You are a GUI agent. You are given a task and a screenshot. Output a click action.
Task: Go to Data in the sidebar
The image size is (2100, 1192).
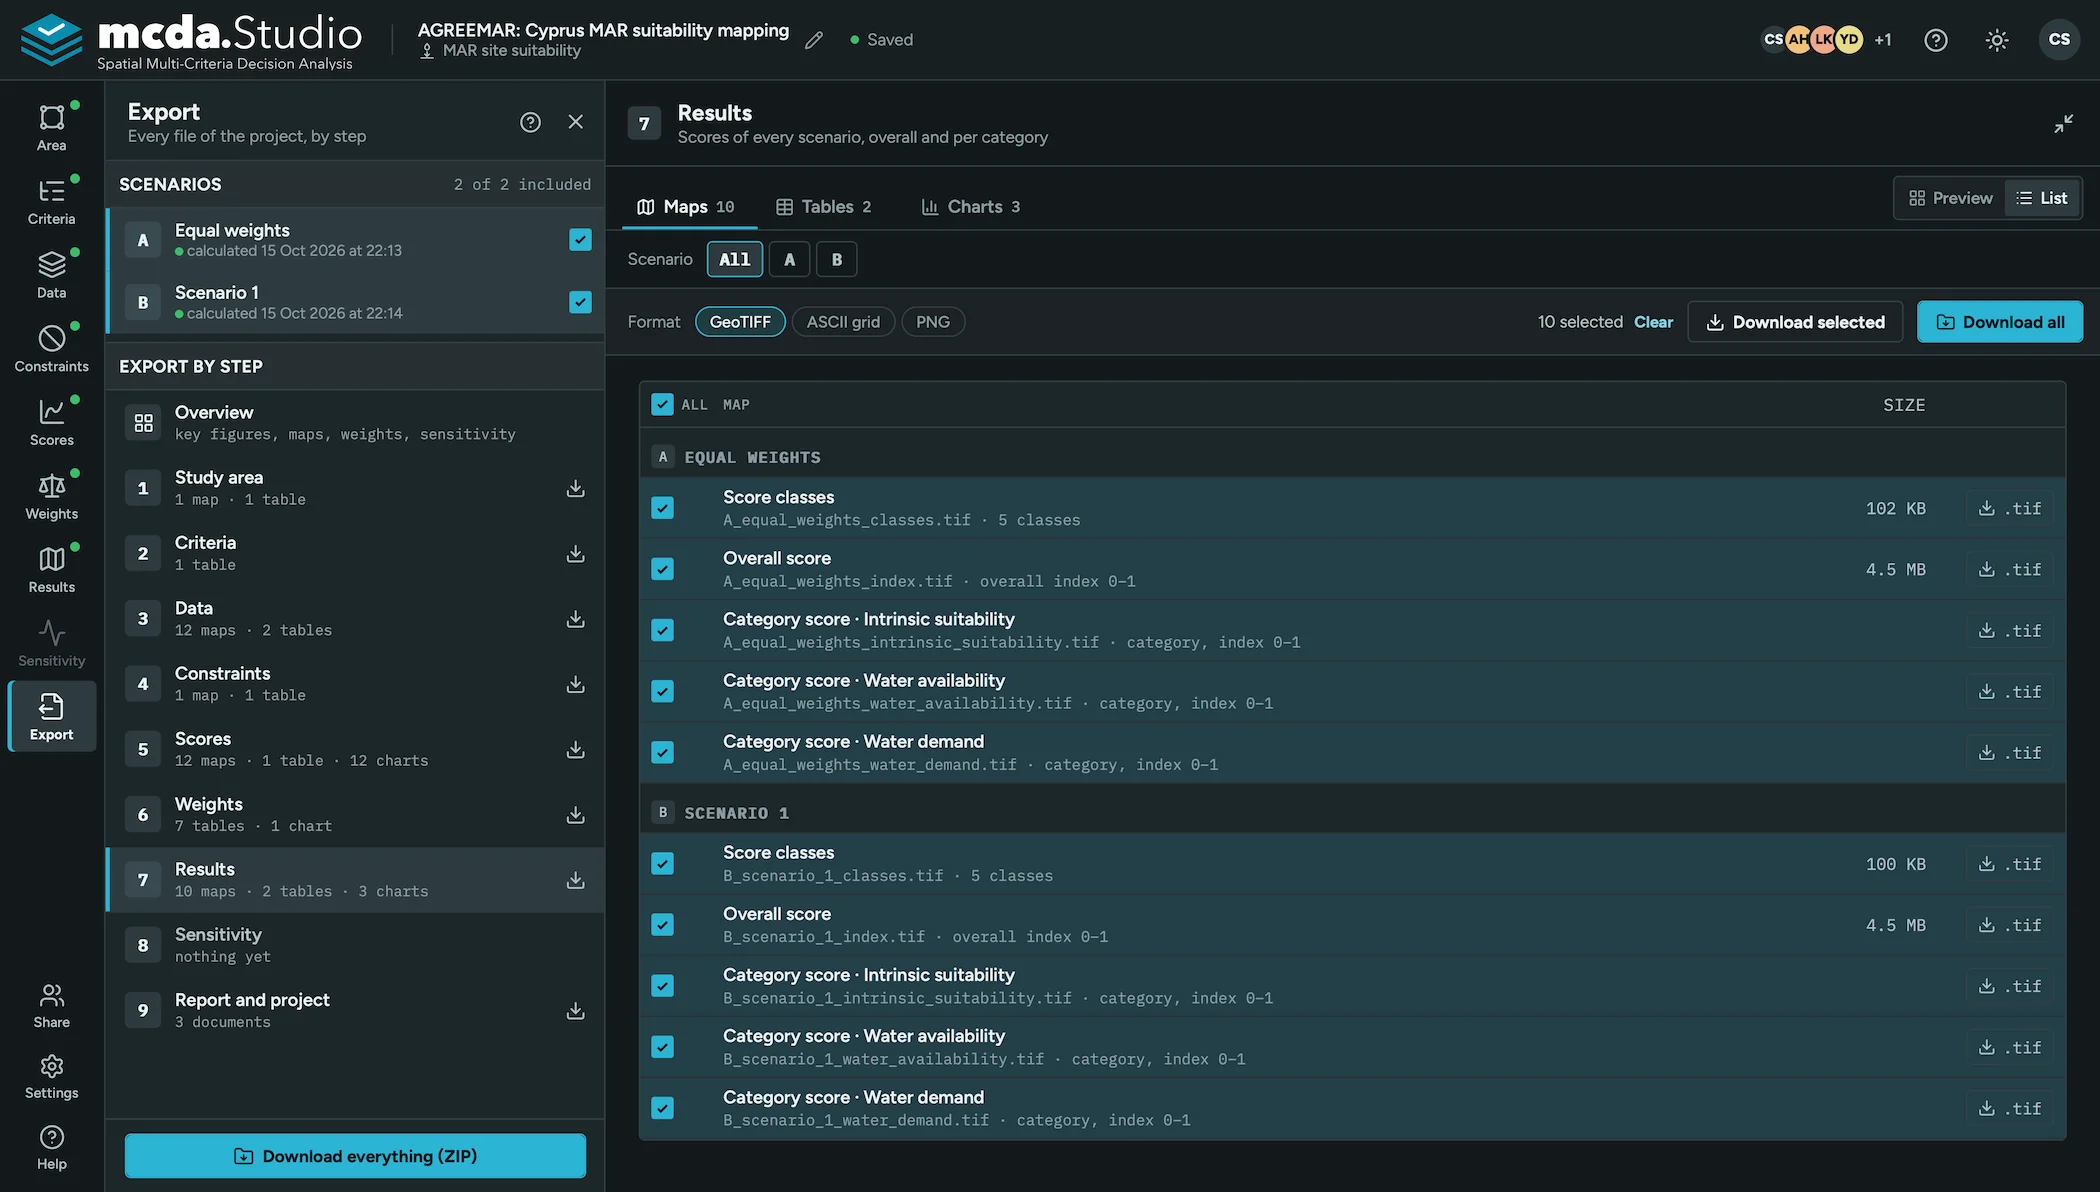pyautogui.click(x=51, y=276)
